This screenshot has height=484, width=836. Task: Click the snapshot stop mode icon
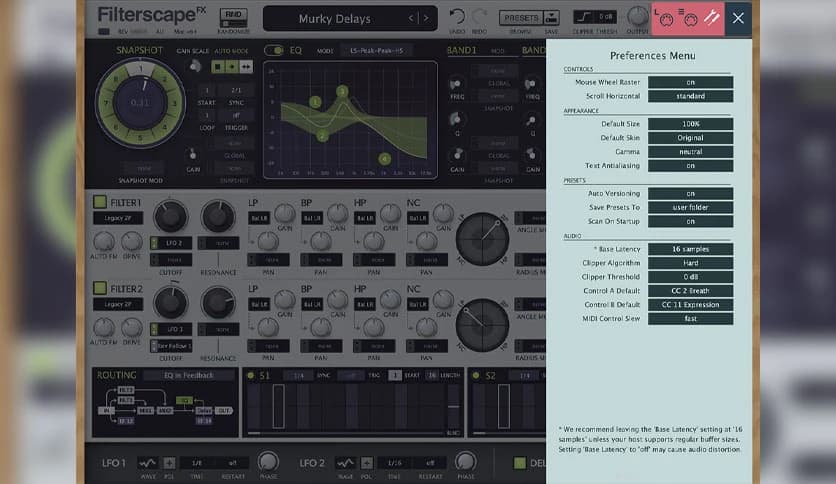(x=217, y=67)
